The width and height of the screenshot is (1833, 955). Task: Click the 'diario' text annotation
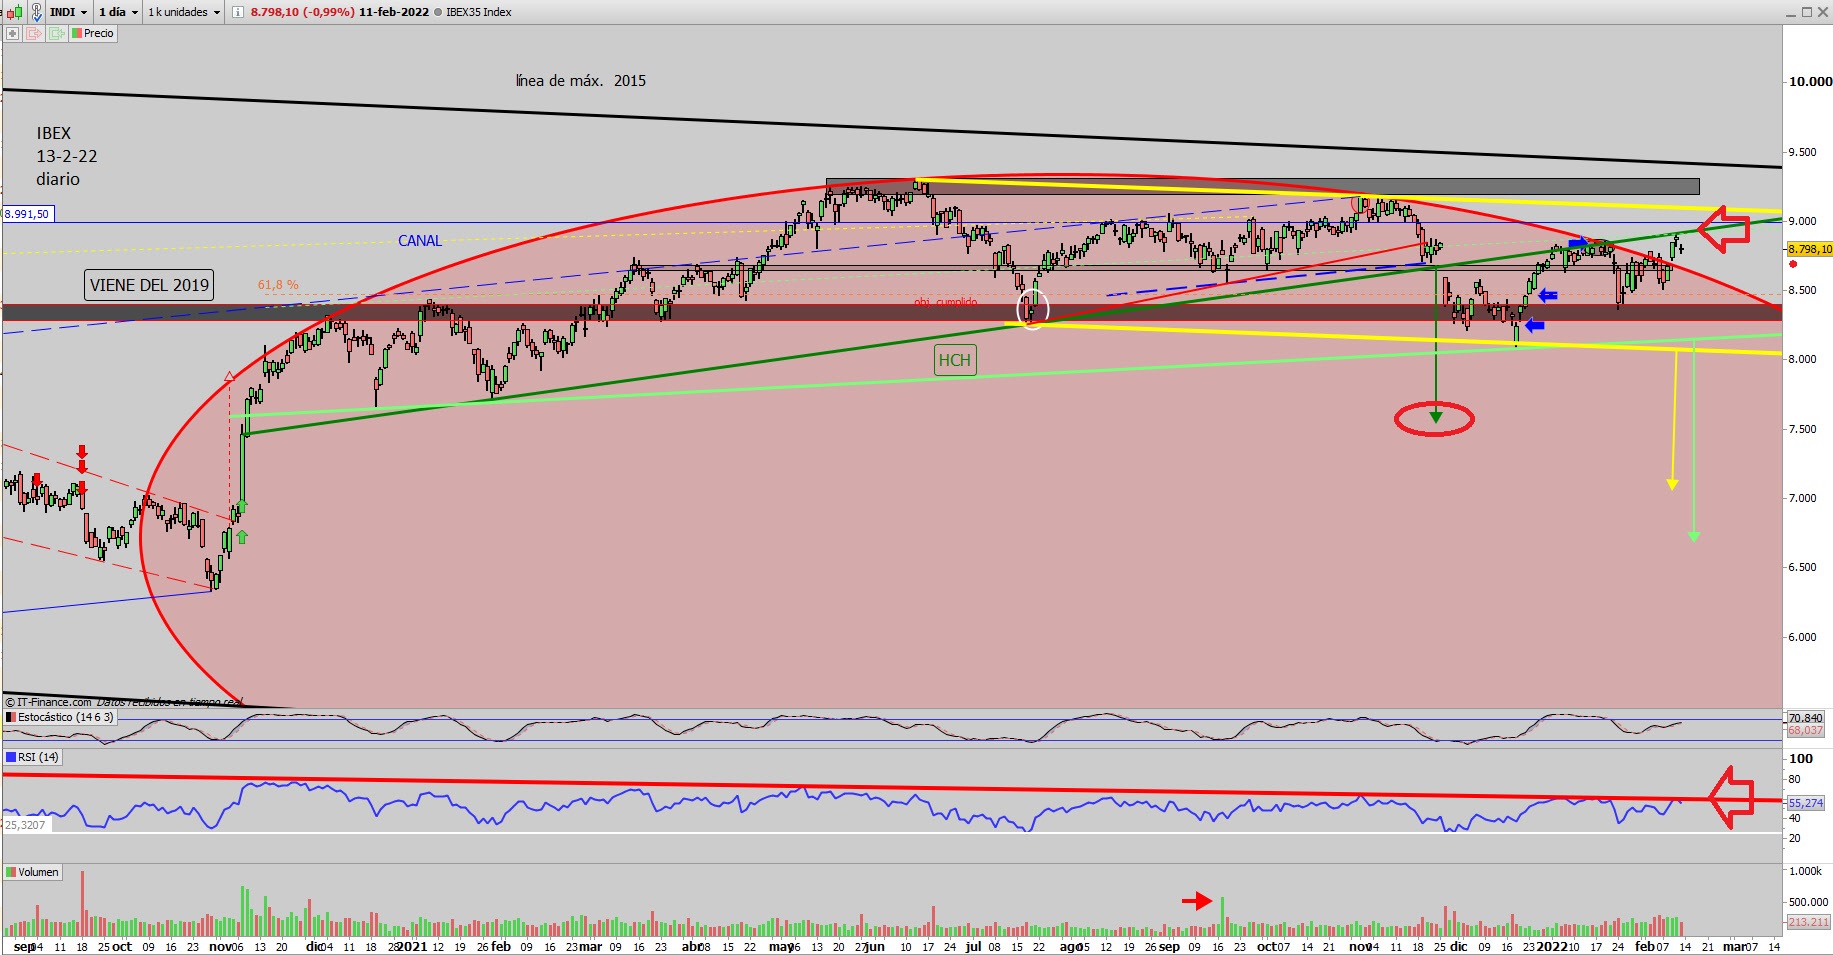click(x=58, y=179)
